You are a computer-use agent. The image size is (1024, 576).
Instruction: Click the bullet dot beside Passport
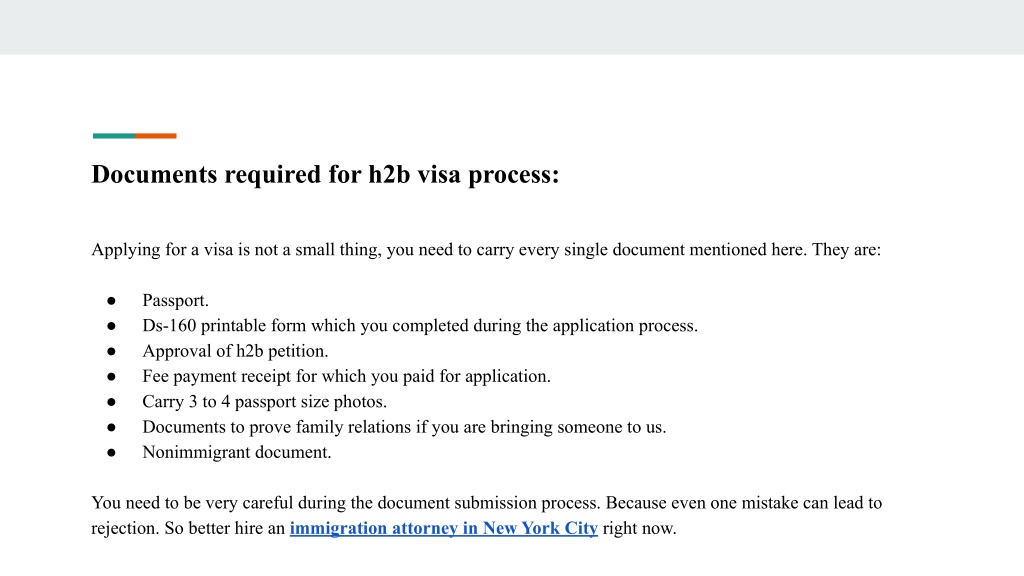click(112, 301)
